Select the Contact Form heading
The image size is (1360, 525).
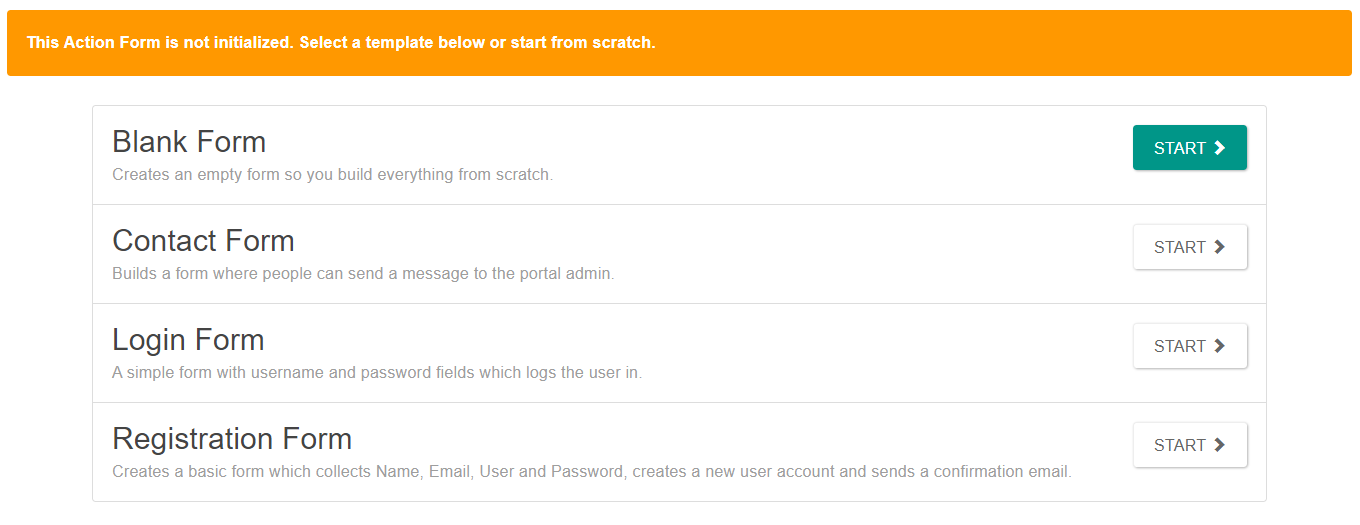point(203,241)
